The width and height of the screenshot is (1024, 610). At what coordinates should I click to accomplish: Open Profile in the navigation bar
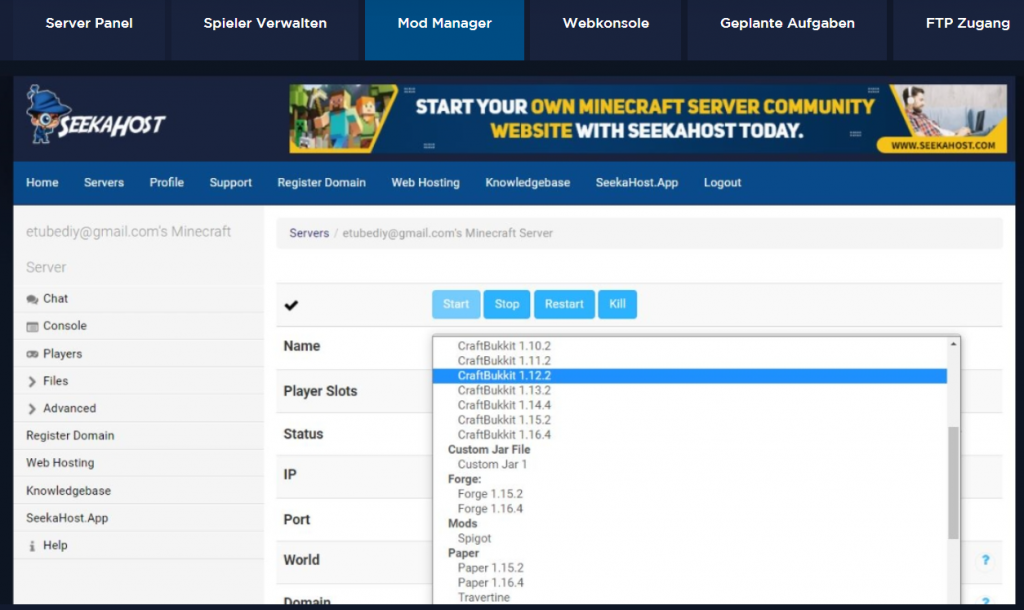[167, 183]
